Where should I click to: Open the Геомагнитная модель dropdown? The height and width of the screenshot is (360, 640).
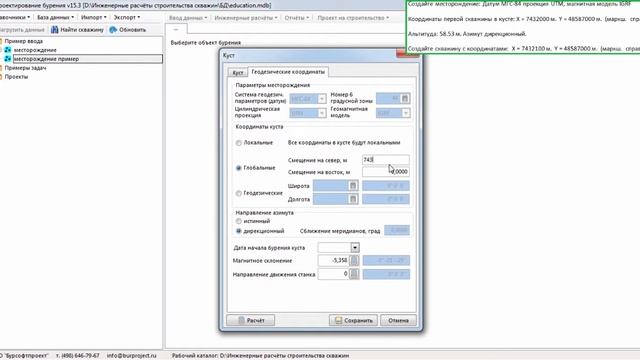[405, 113]
